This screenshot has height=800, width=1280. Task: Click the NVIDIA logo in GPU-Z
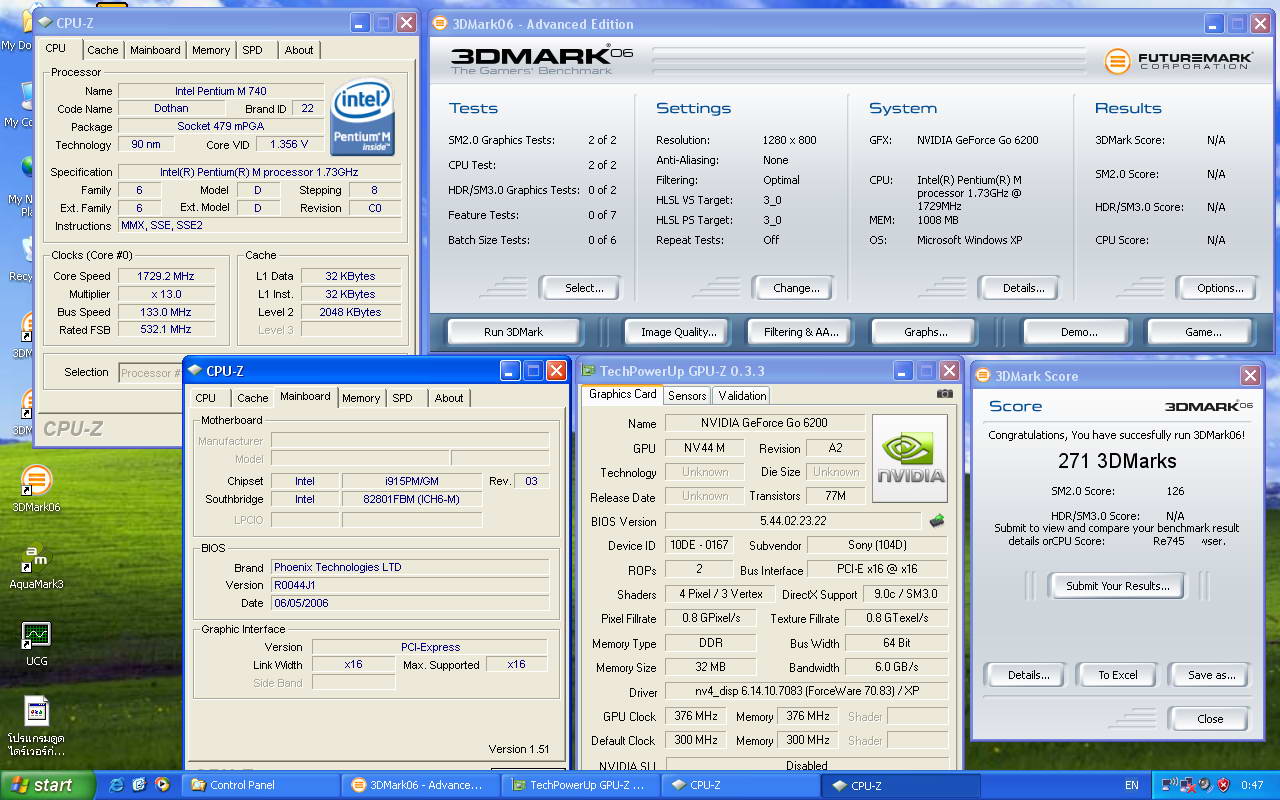pyautogui.click(x=910, y=459)
